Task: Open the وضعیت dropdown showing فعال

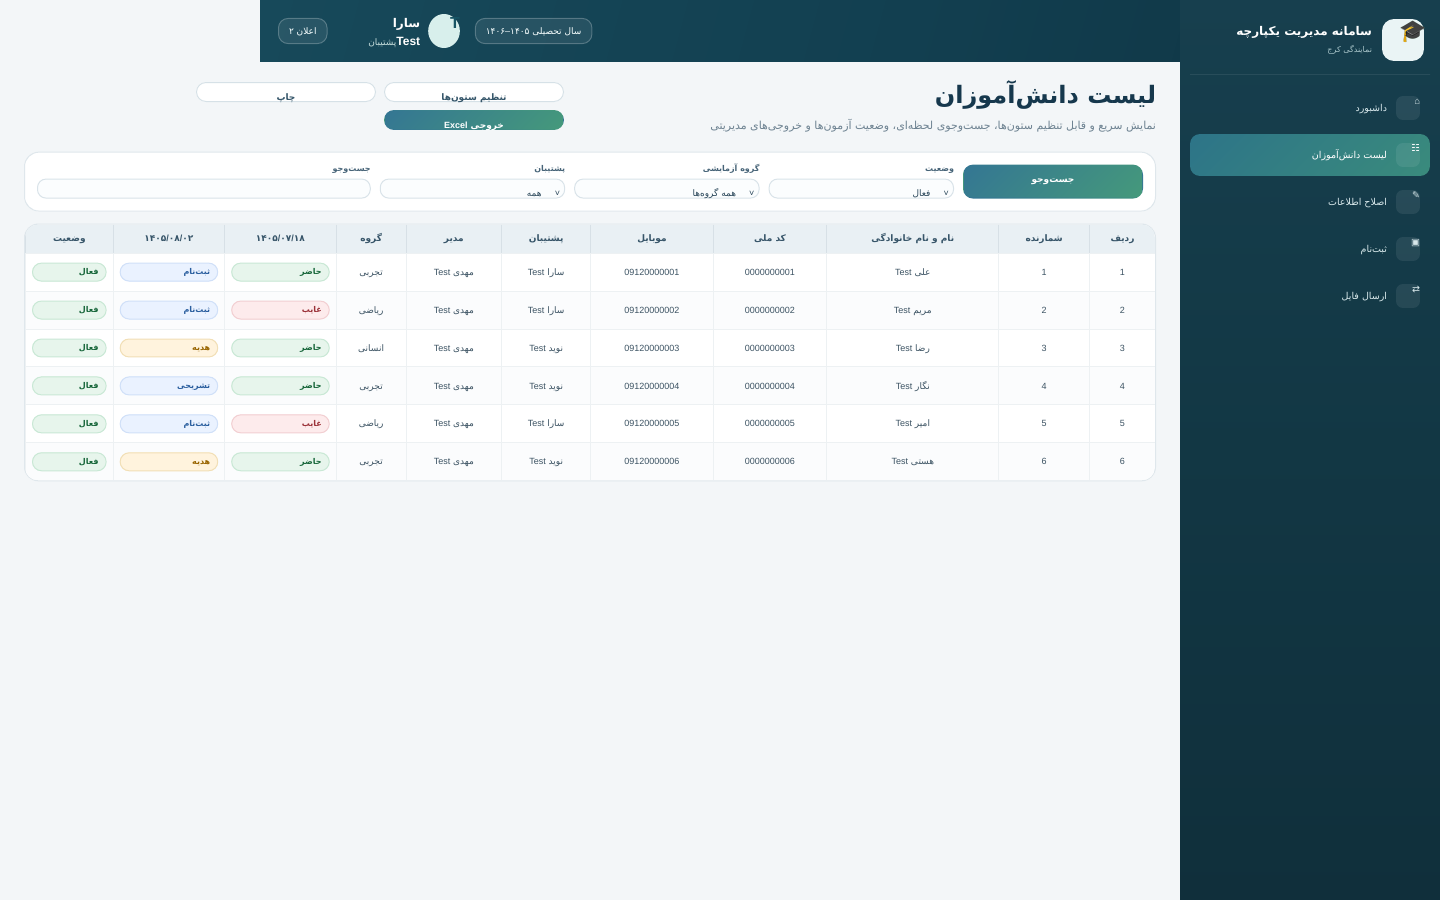Action: tap(861, 189)
